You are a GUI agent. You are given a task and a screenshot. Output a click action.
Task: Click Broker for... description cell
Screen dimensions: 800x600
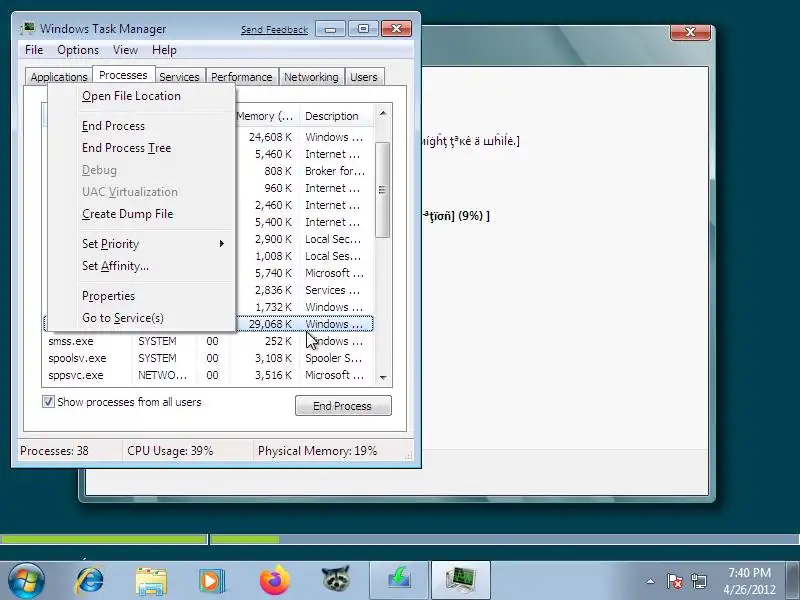335,171
